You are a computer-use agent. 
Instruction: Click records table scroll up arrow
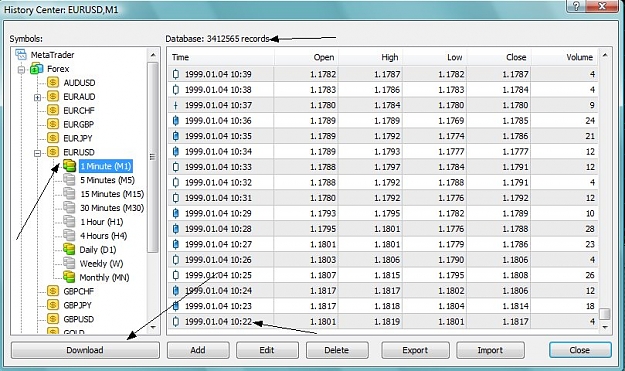(605, 55)
